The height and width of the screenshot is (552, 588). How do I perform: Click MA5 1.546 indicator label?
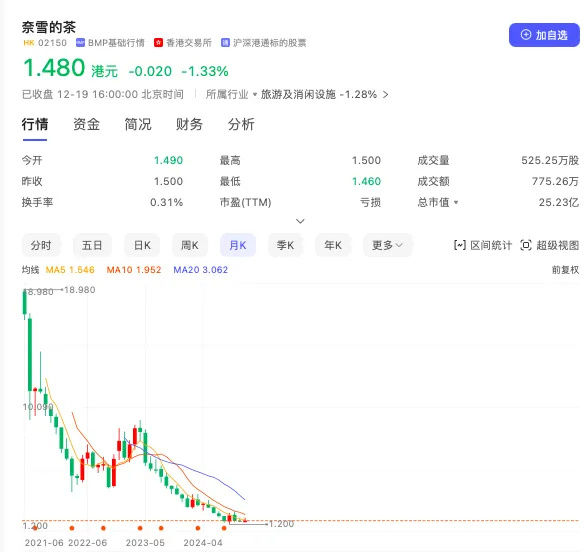[x=70, y=270]
